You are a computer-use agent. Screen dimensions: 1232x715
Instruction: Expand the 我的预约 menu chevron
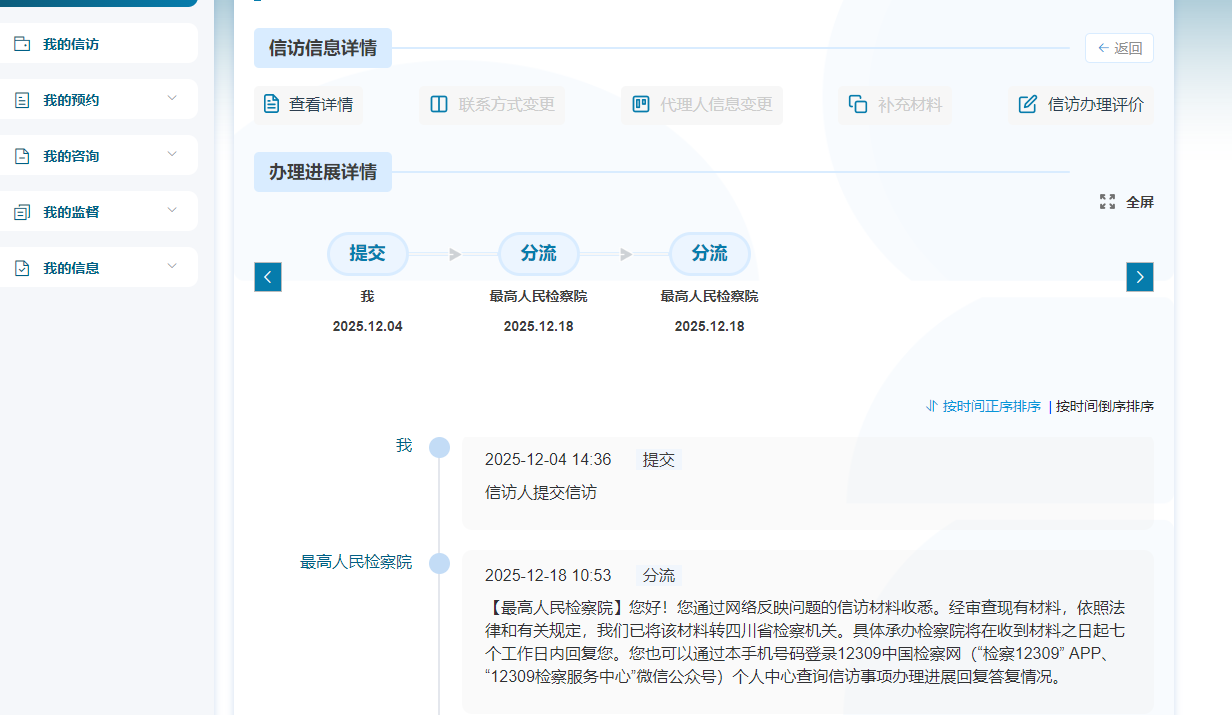click(172, 98)
